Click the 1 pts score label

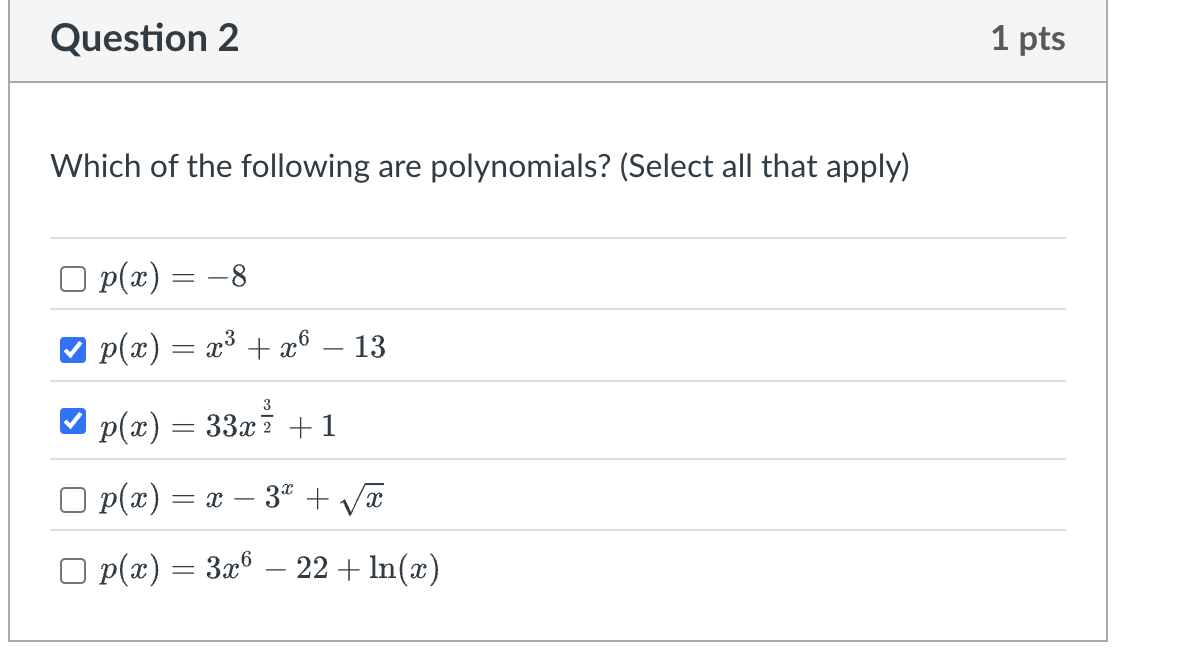[1028, 39]
